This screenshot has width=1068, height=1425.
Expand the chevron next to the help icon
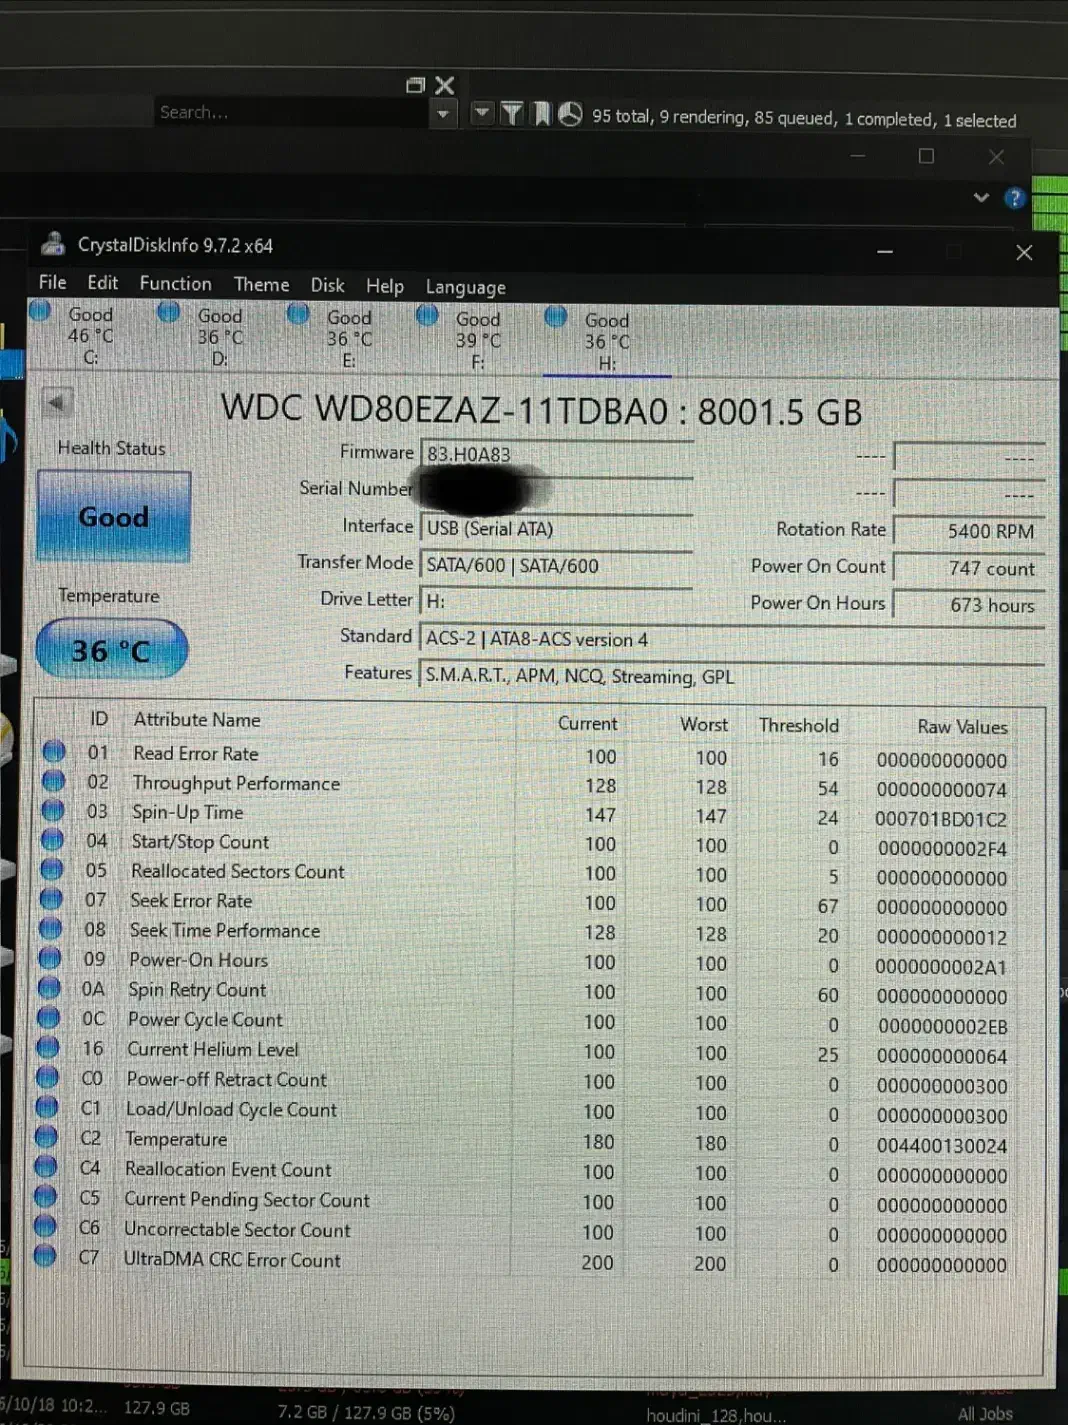pos(981,197)
